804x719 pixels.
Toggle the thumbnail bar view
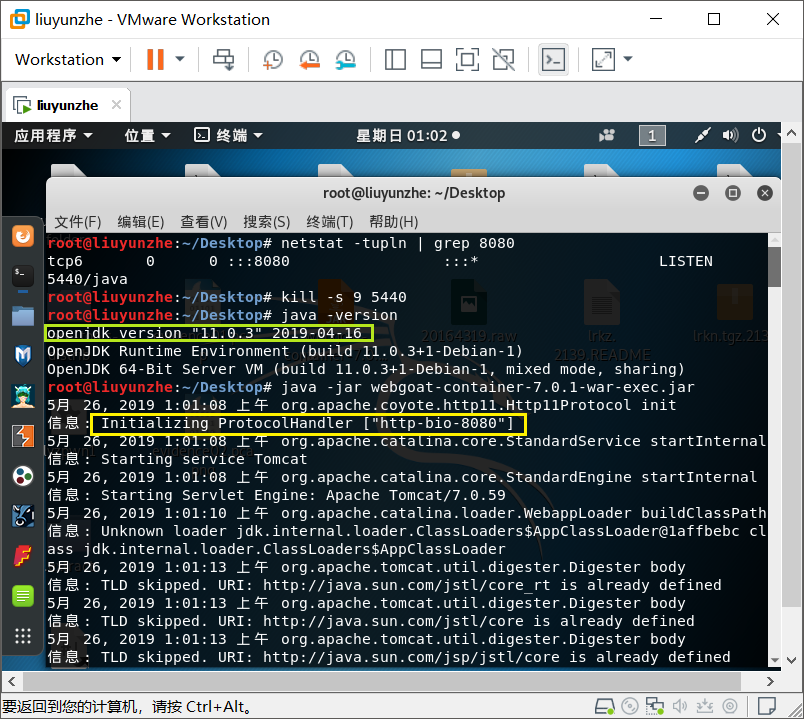(x=431, y=59)
